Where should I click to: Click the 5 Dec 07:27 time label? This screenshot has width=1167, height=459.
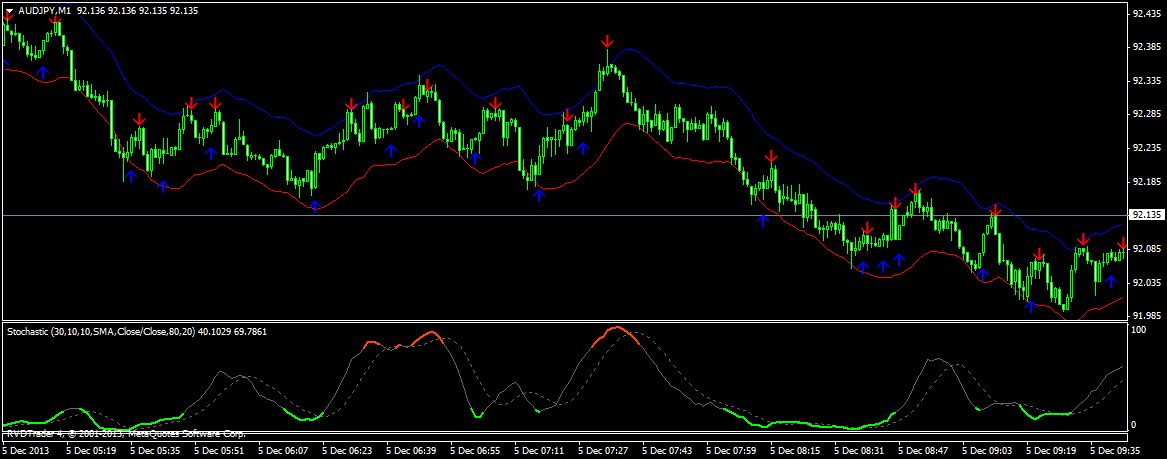coord(603,450)
